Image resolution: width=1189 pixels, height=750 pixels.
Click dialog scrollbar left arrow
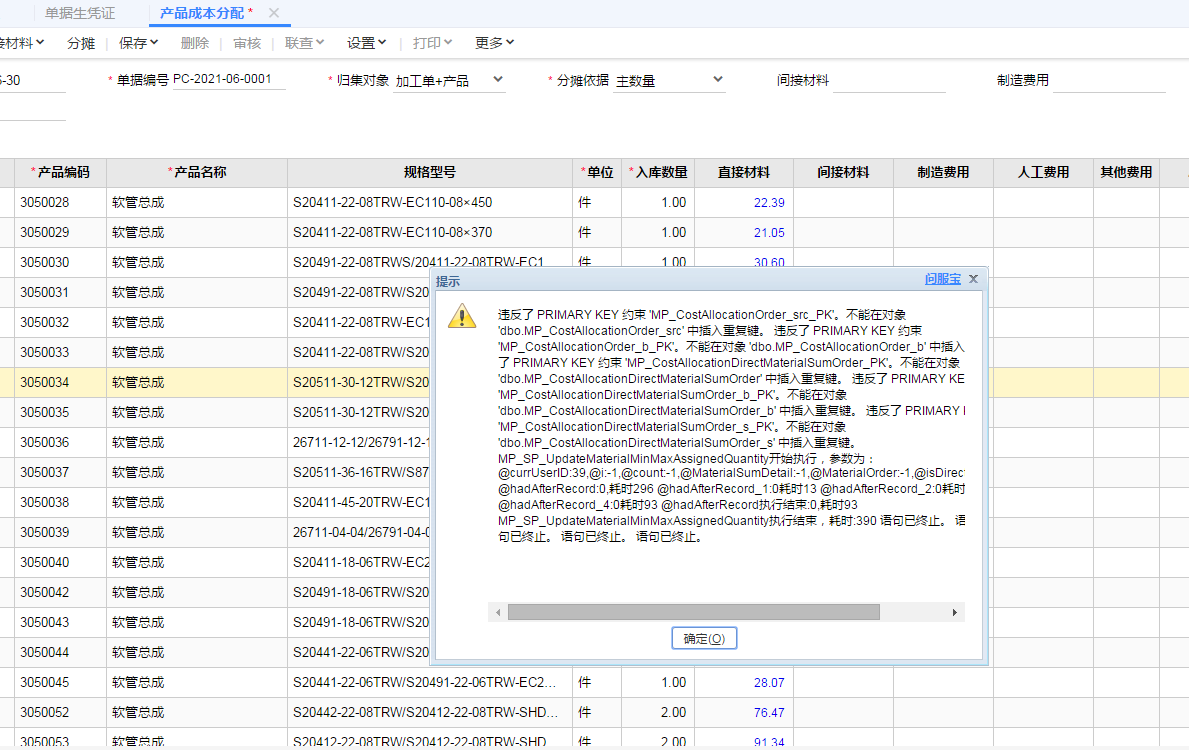click(x=497, y=612)
